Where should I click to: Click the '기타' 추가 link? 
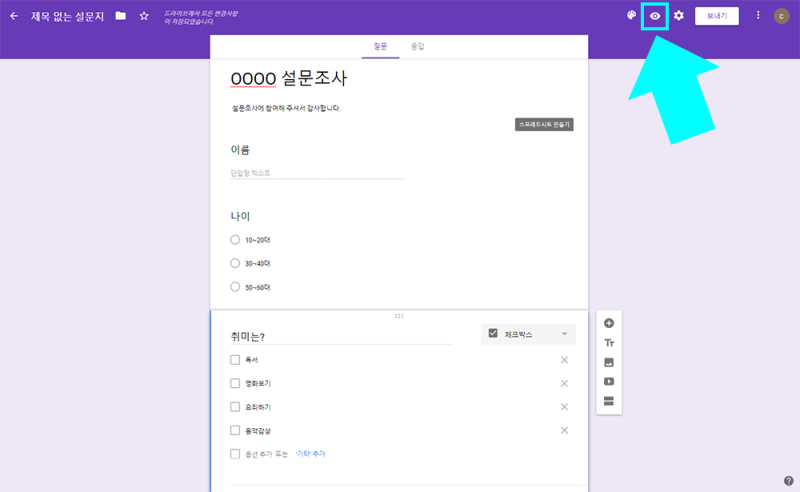pyautogui.click(x=310, y=454)
